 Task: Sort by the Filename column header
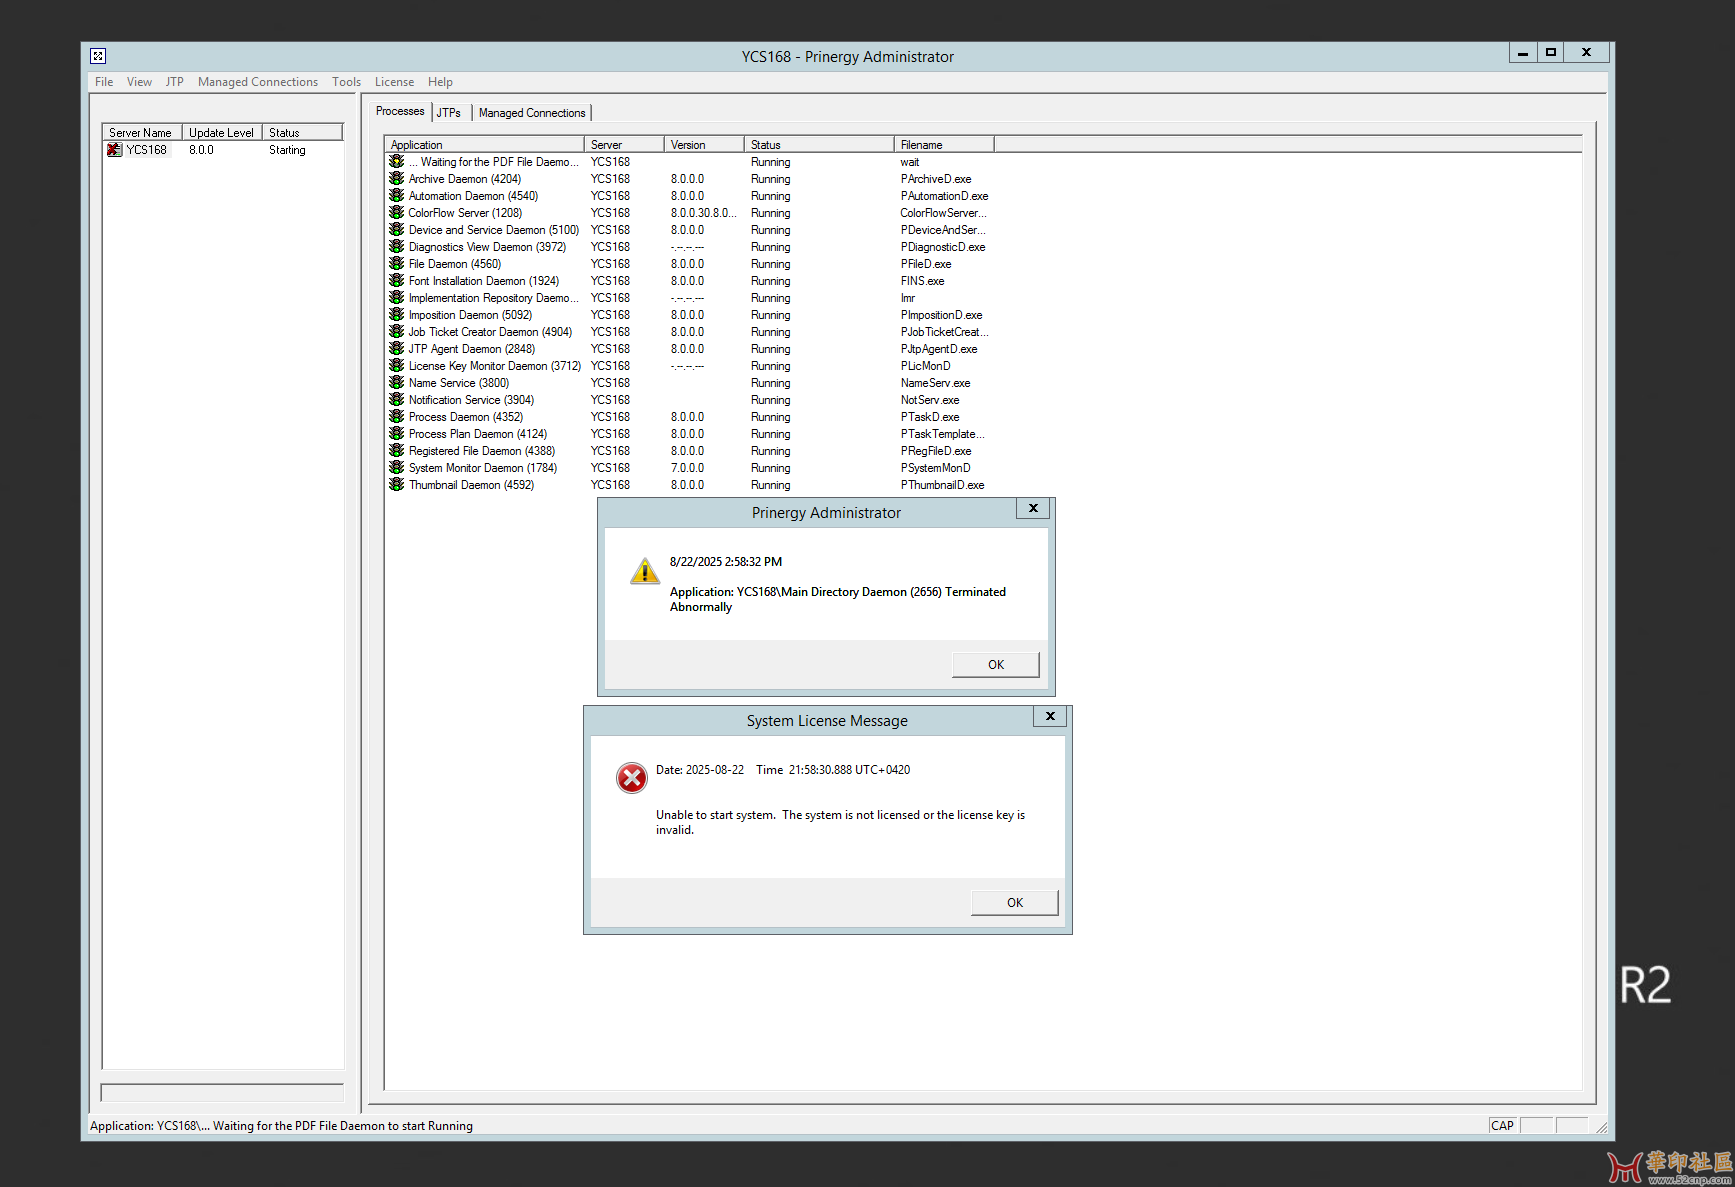[944, 145]
